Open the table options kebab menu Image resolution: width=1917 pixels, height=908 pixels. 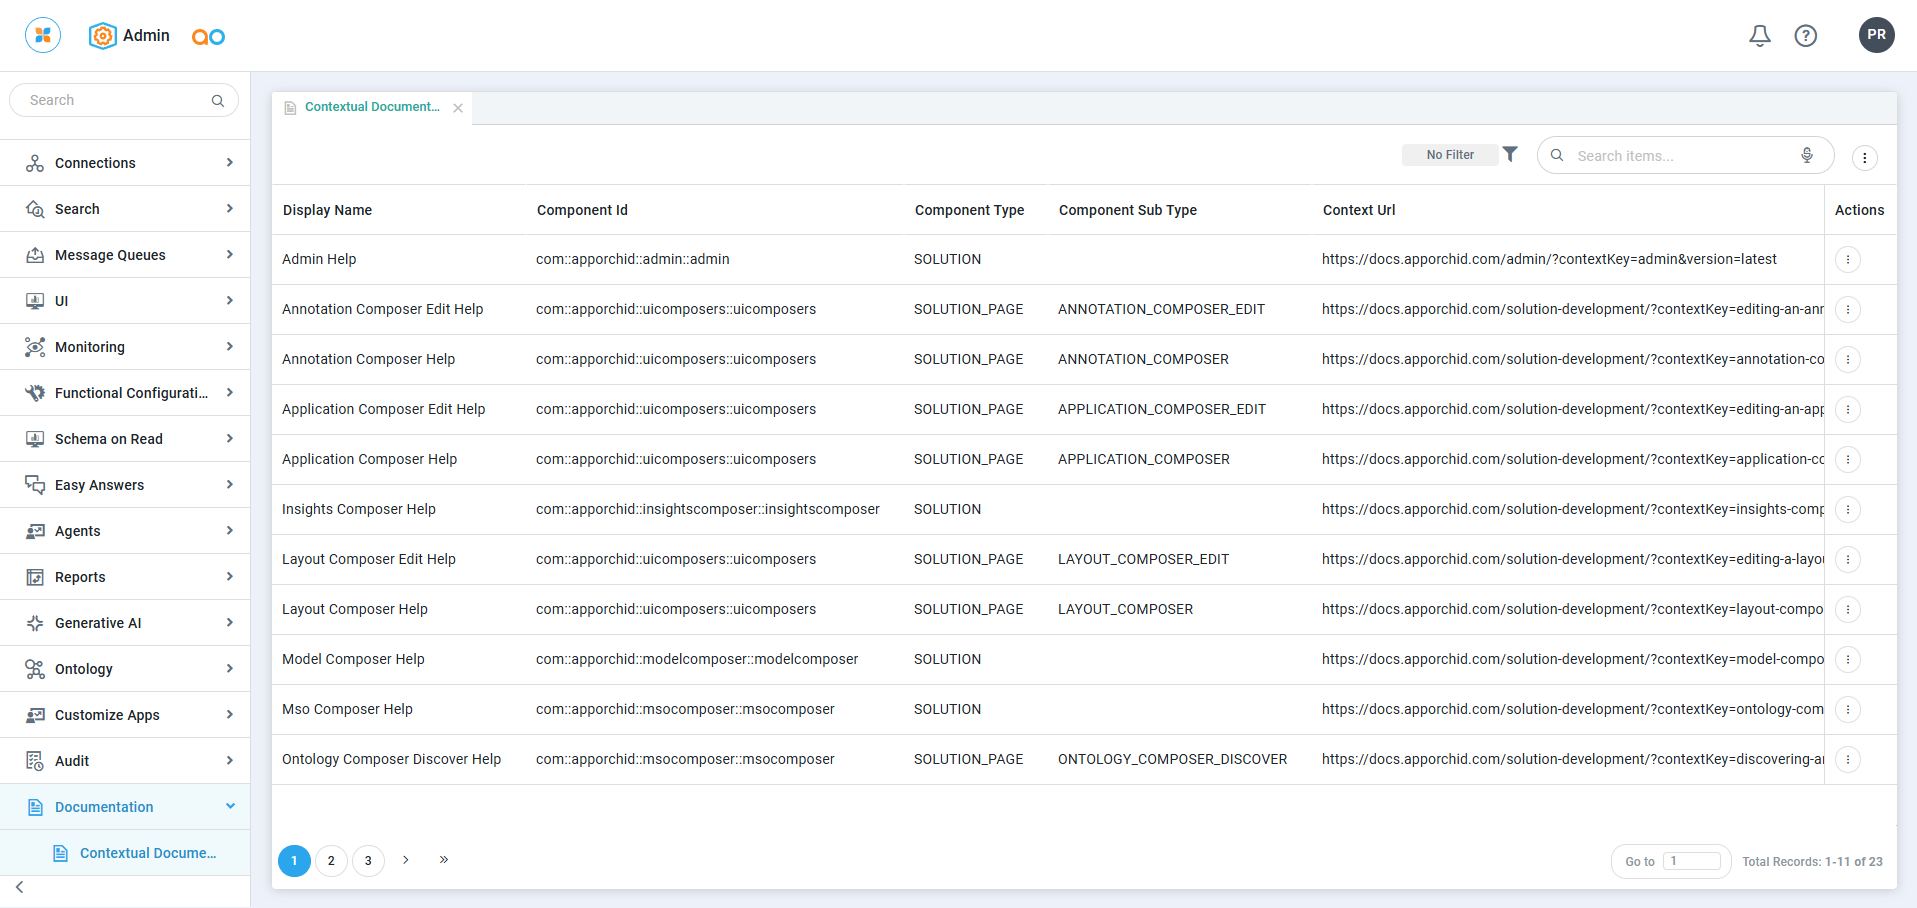tap(1864, 157)
